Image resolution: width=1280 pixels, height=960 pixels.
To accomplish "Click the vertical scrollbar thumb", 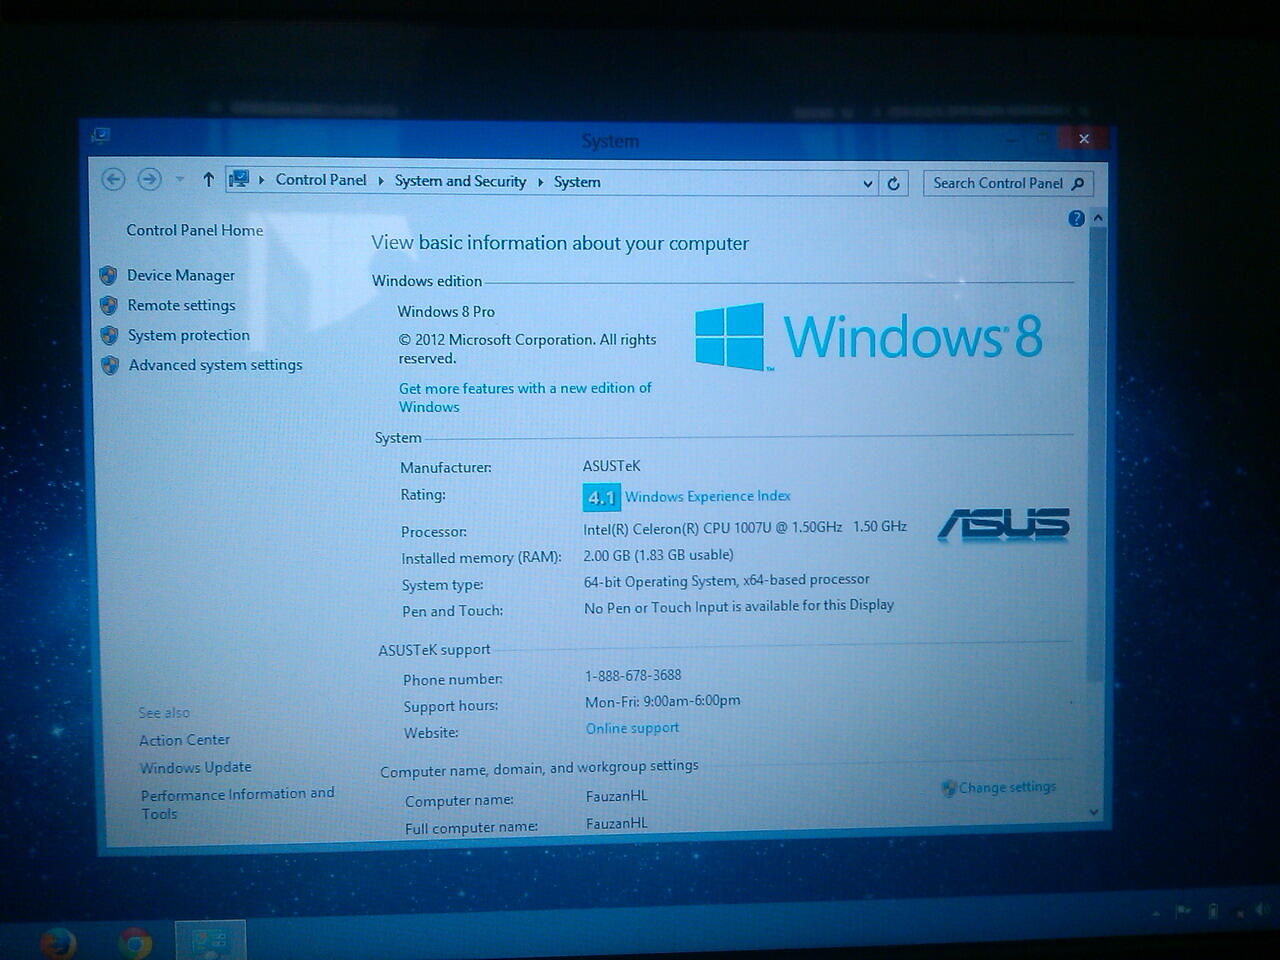I will [x=1097, y=455].
